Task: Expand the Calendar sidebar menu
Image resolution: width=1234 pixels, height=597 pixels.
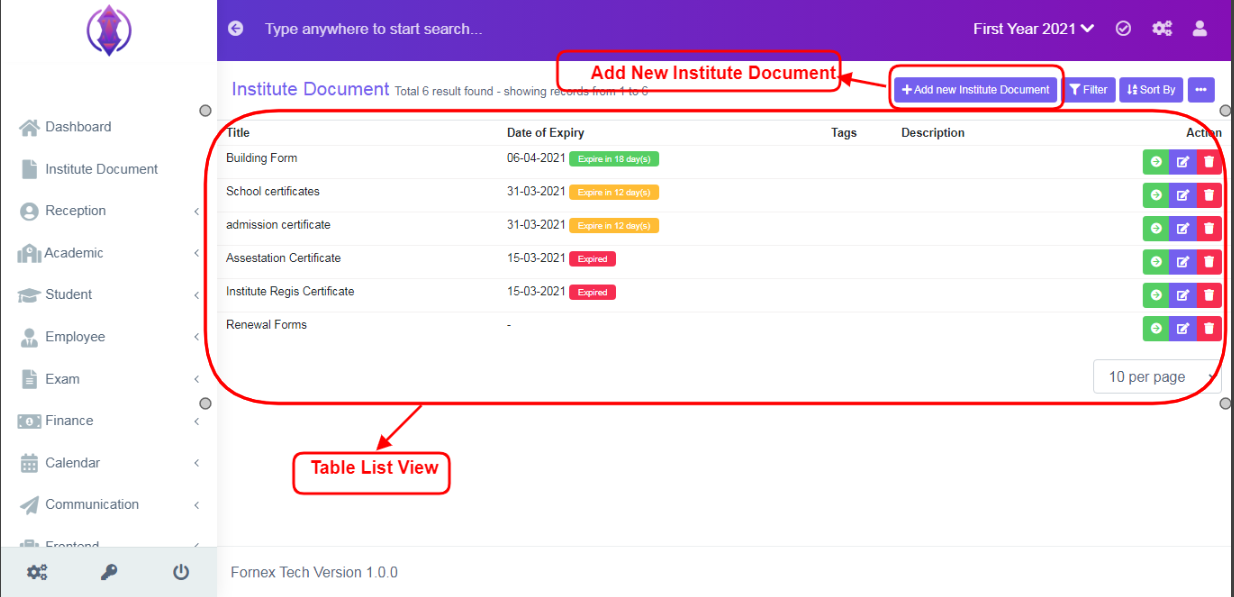Action: click(109, 463)
